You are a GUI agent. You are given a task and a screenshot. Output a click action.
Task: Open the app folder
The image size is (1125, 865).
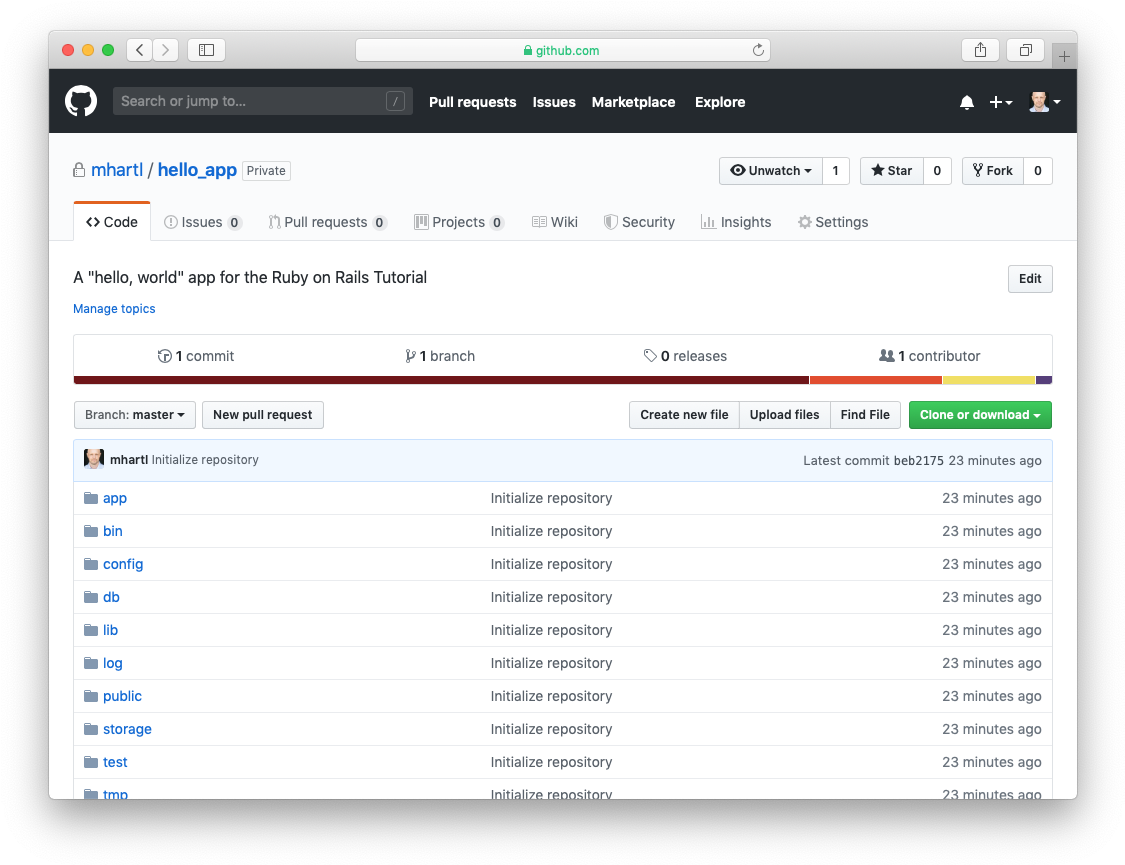tap(115, 498)
